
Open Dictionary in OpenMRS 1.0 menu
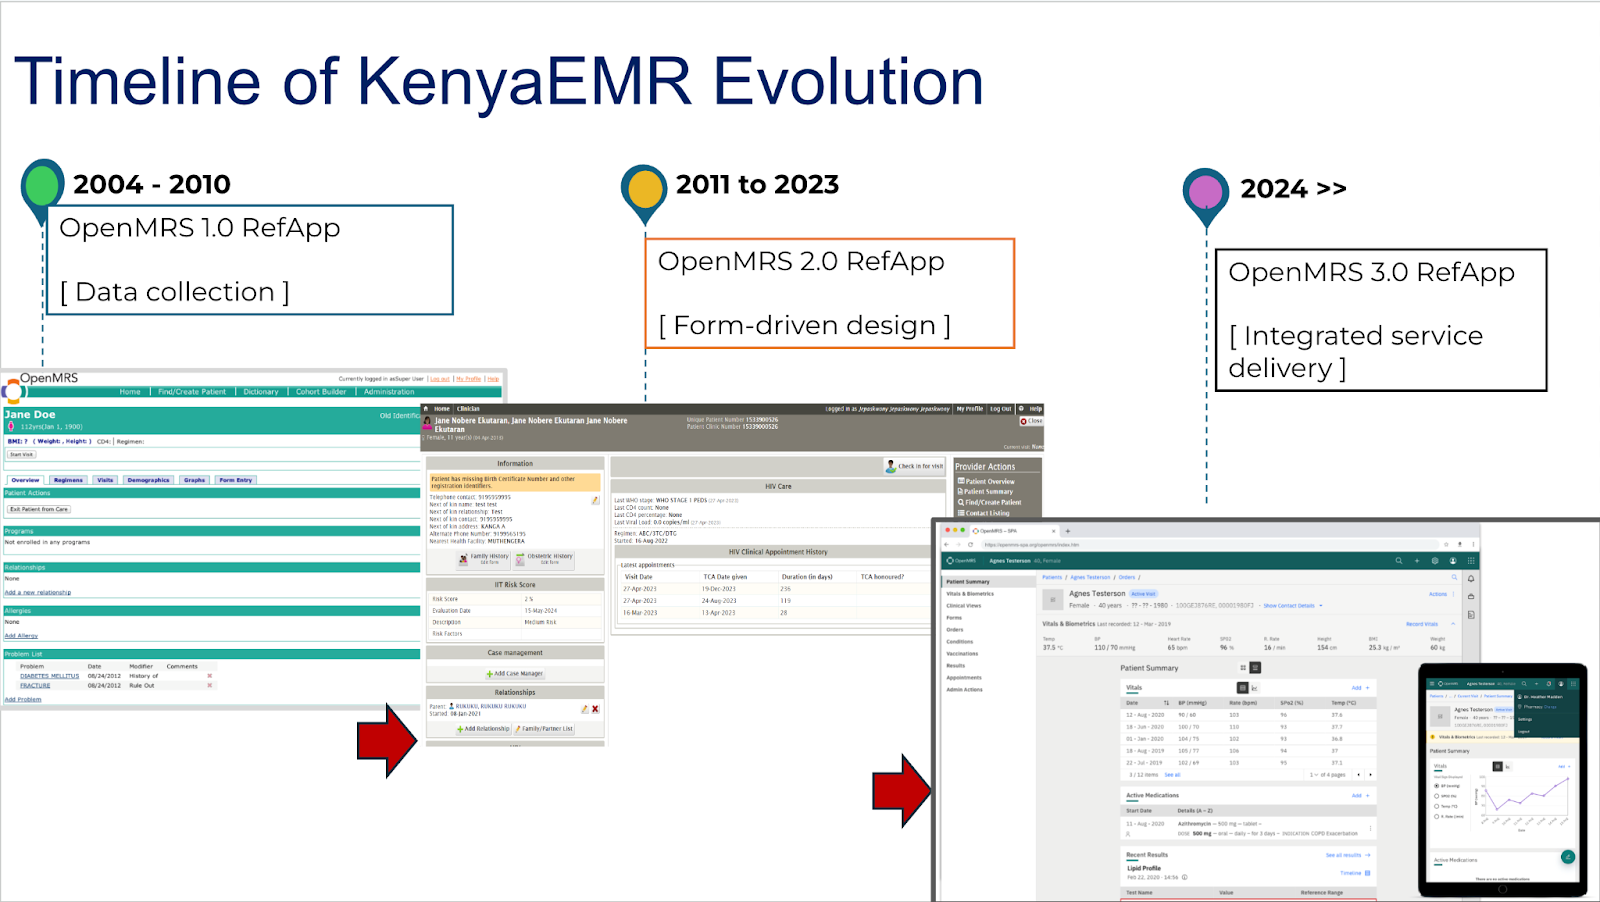pyautogui.click(x=261, y=392)
